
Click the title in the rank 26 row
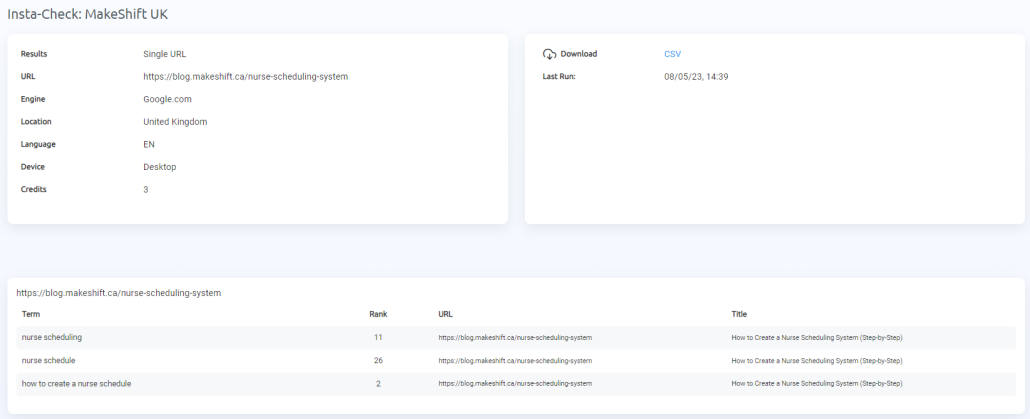[x=817, y=361]
